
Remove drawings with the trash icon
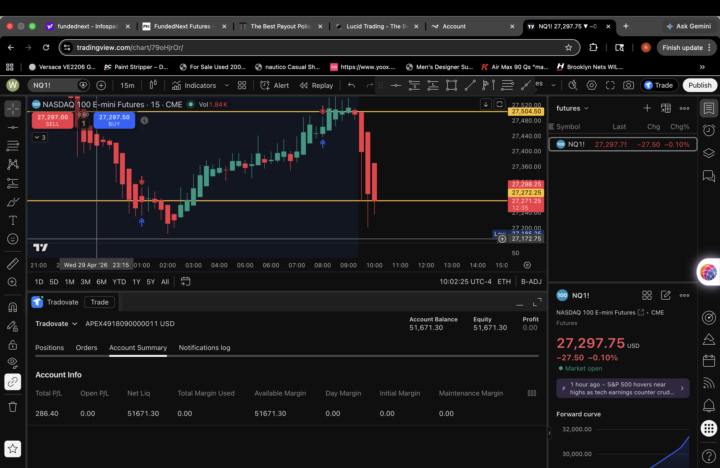tap(12, 407)
